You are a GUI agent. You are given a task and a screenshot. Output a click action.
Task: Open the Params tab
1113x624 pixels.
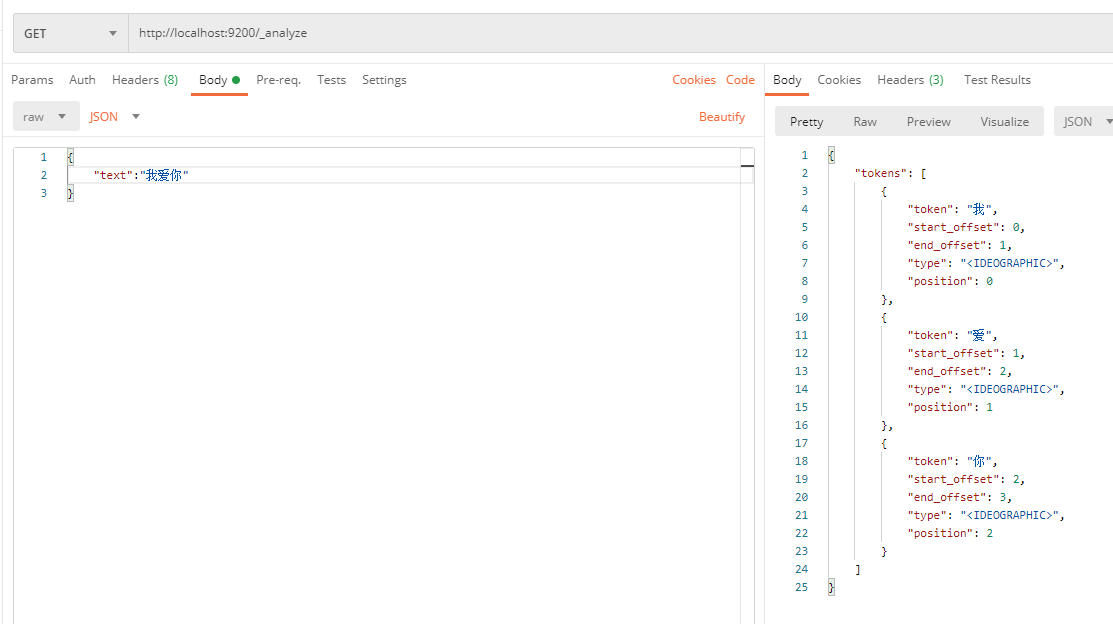32,80
